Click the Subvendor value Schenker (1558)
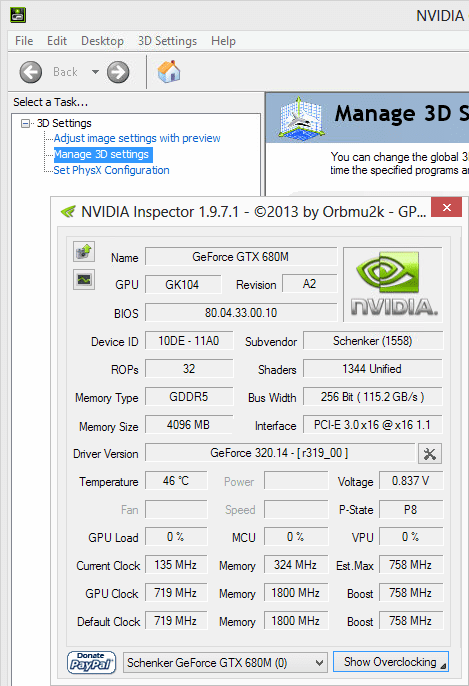 (x=373, y=341)
